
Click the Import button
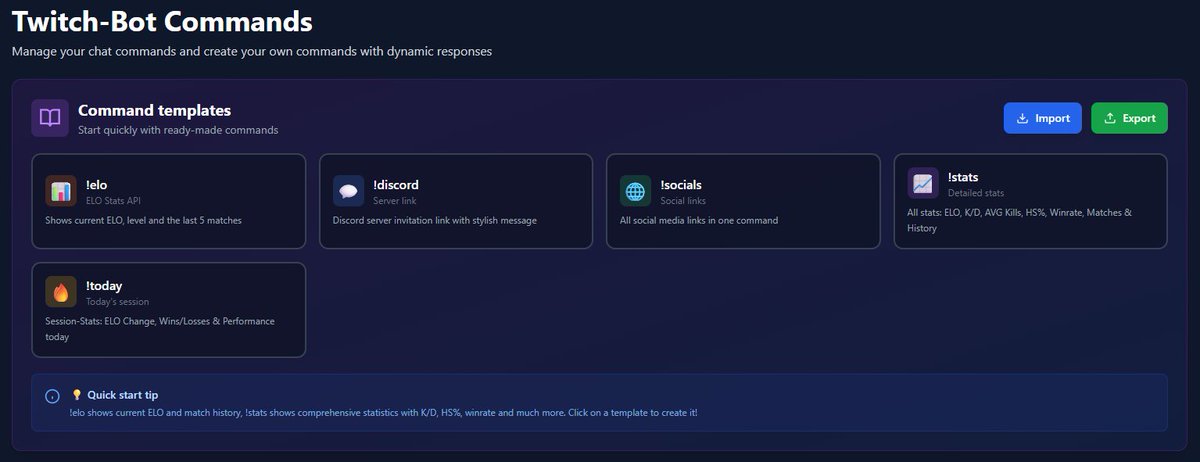(1043, 118)
